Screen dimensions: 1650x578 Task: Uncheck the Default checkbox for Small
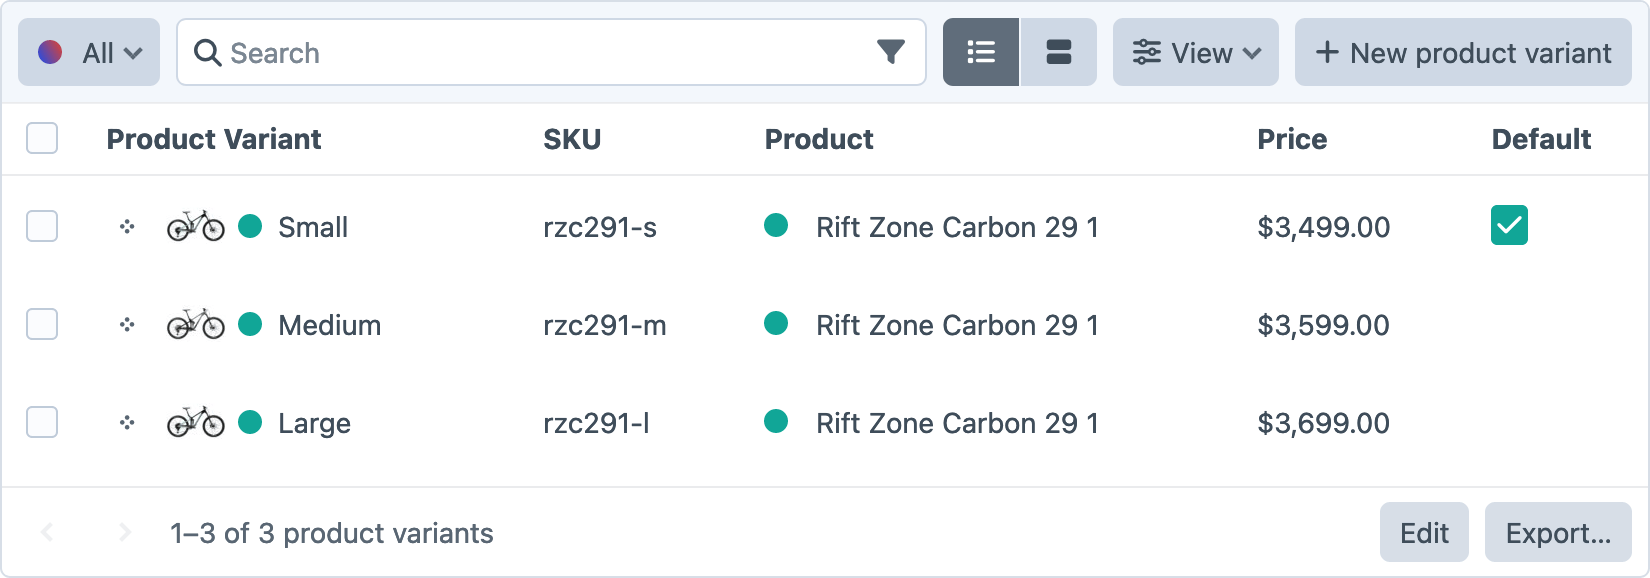pos(1508,226)
